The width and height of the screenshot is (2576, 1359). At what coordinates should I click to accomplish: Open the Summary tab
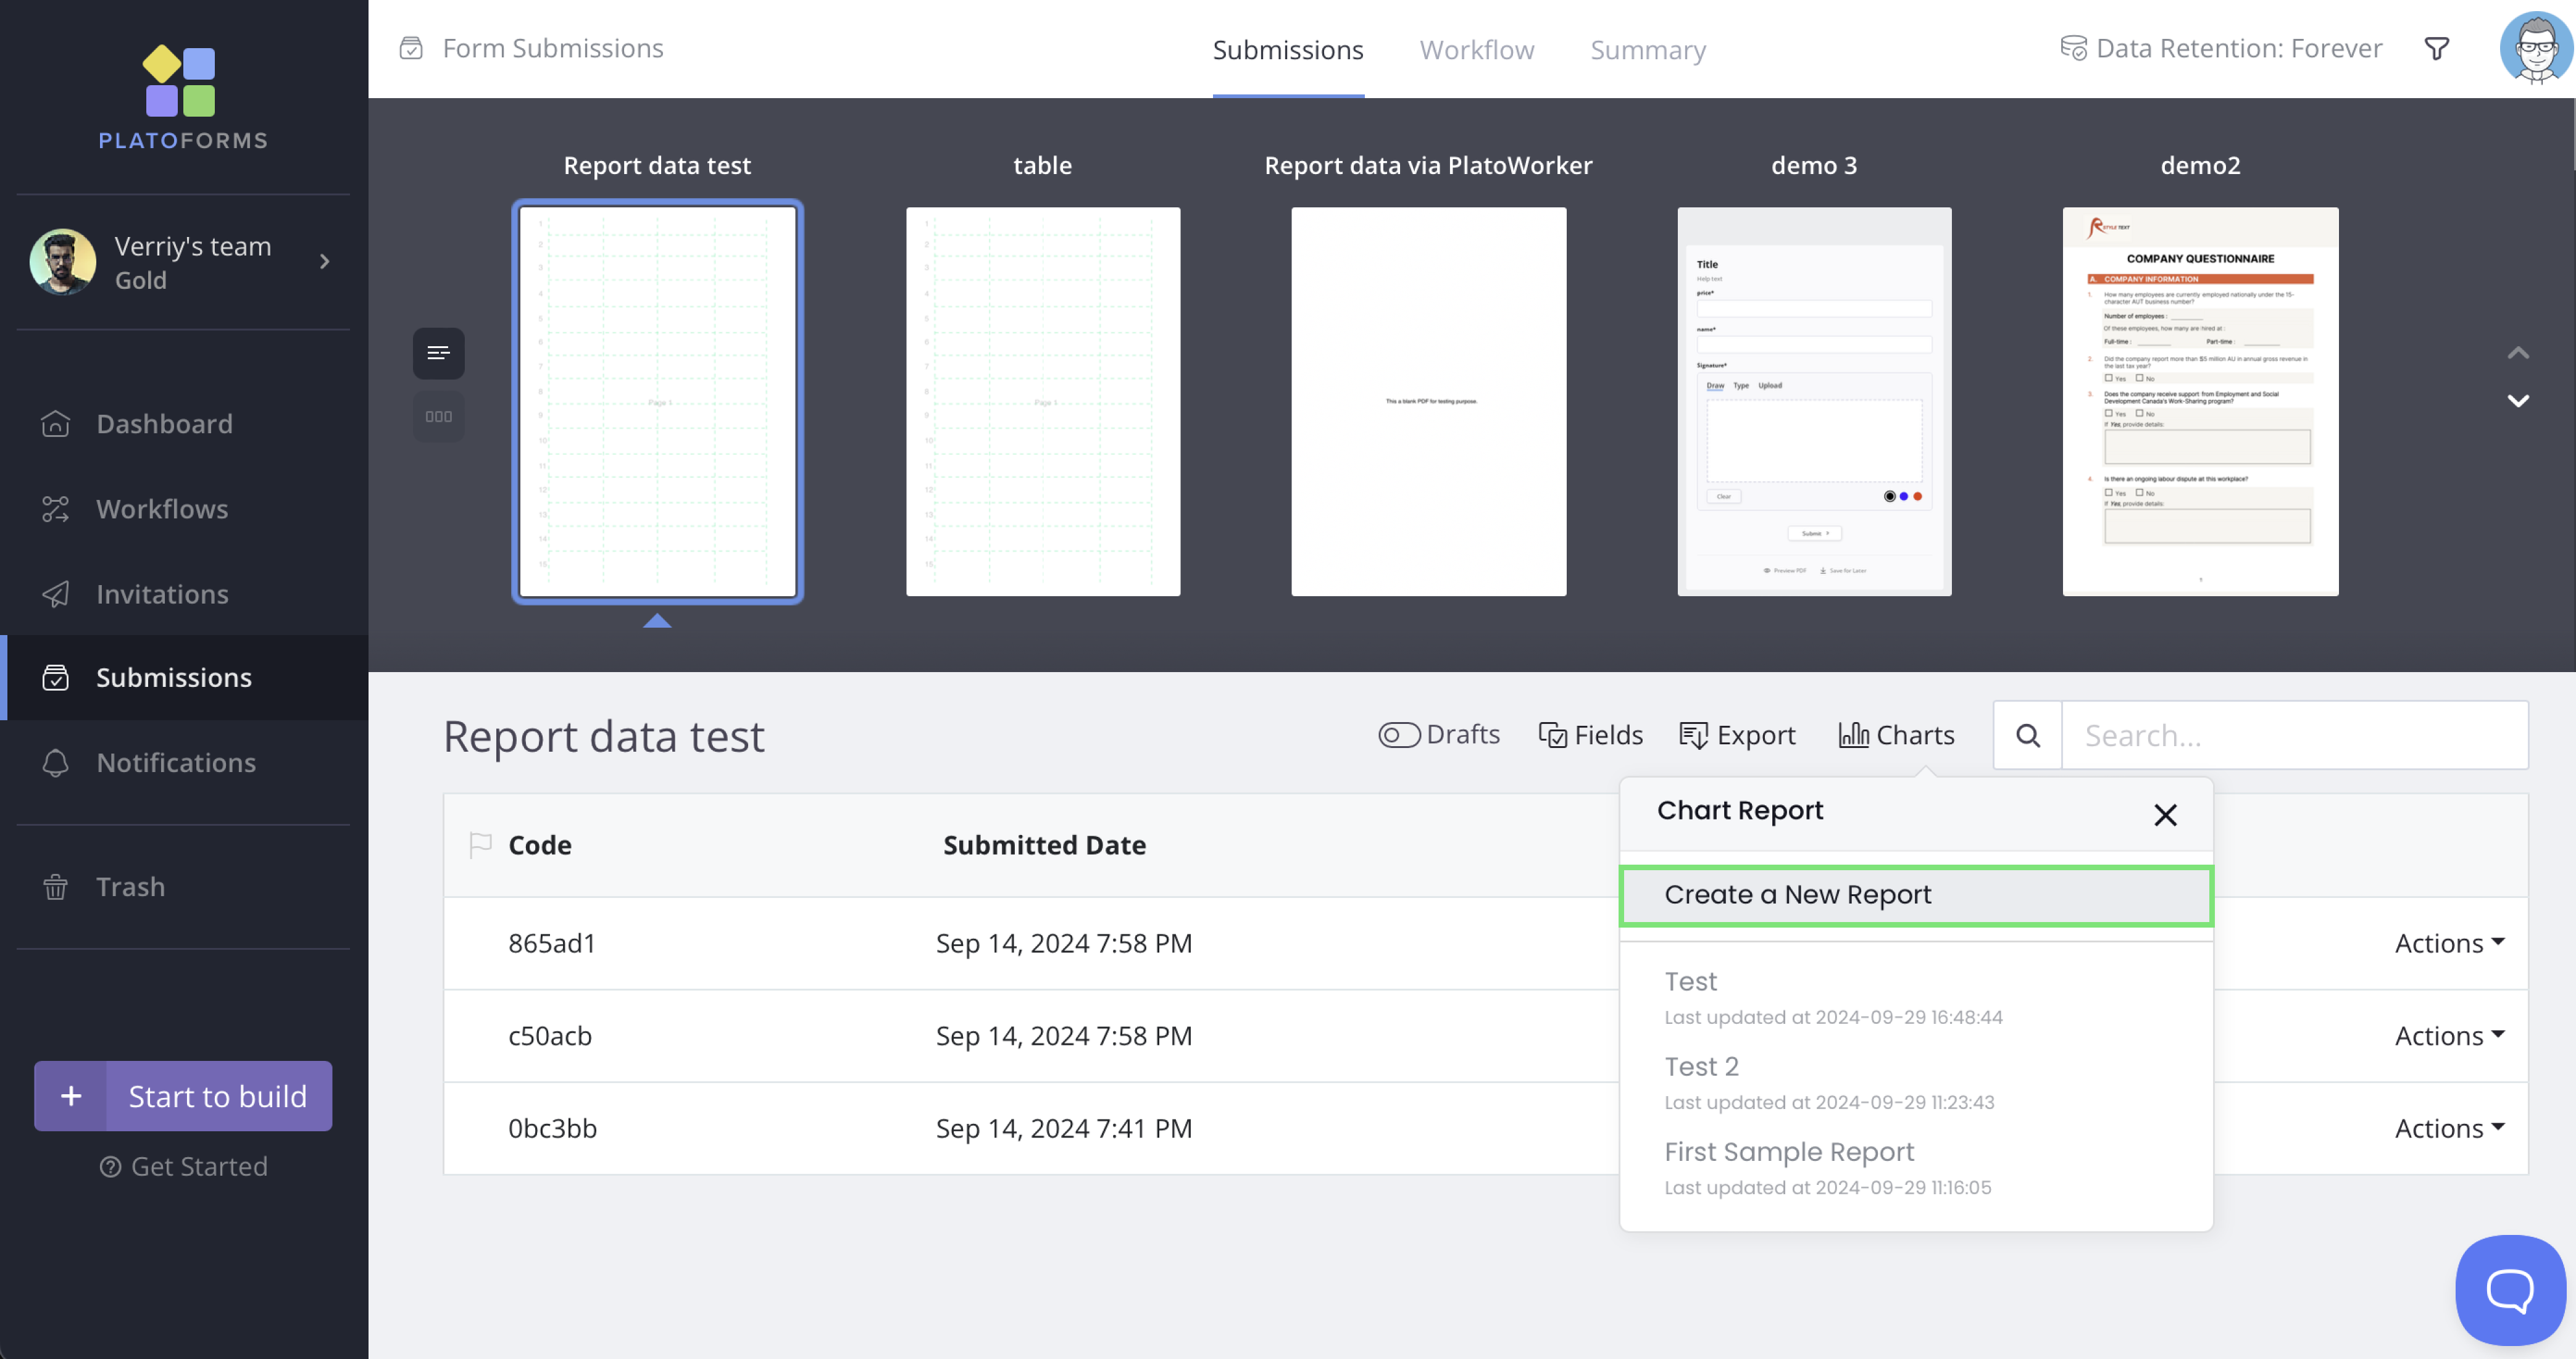pos(1647,50)
